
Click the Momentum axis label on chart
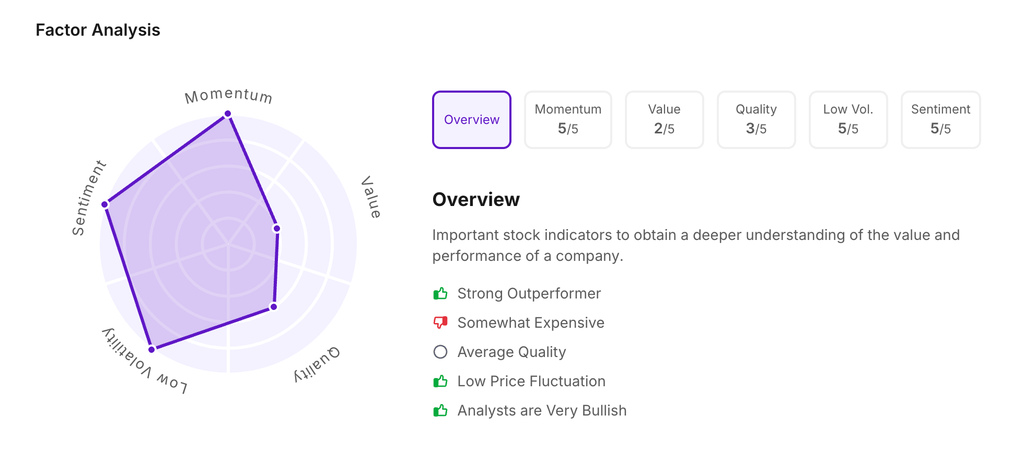229,96
